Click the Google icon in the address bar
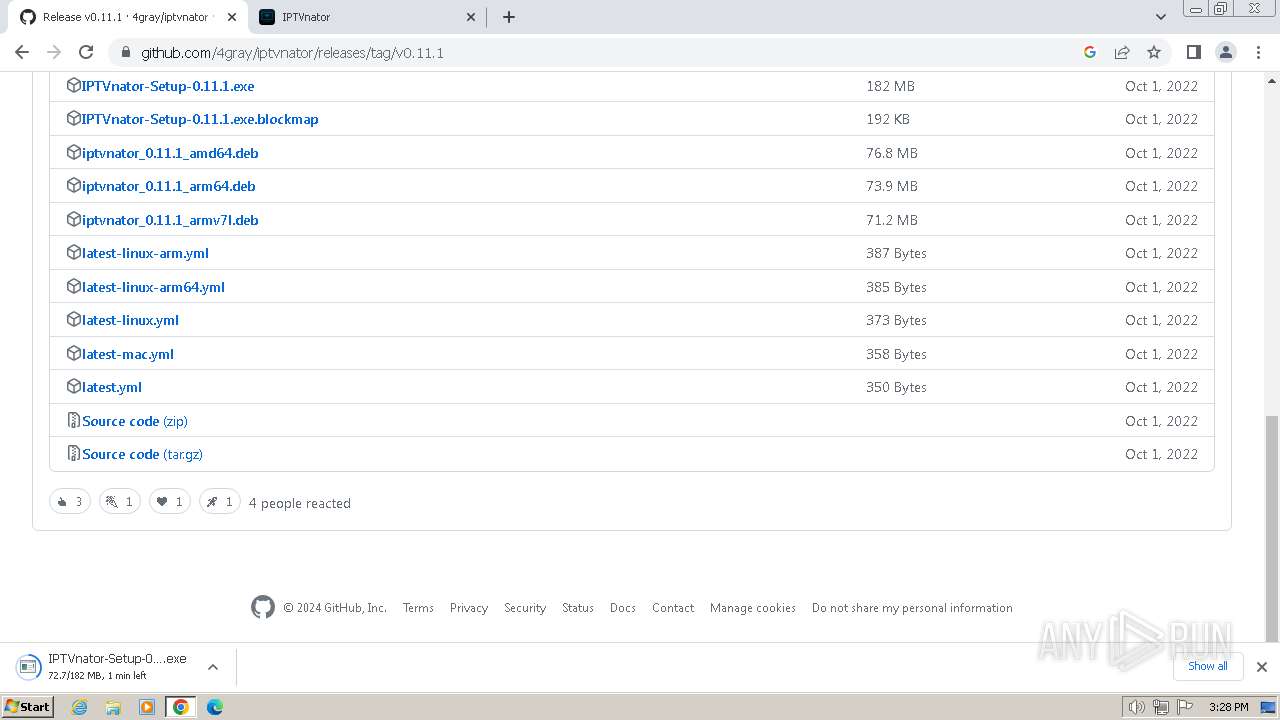This screenshot has height=720, width=1280. click(x=1090, y=52)
